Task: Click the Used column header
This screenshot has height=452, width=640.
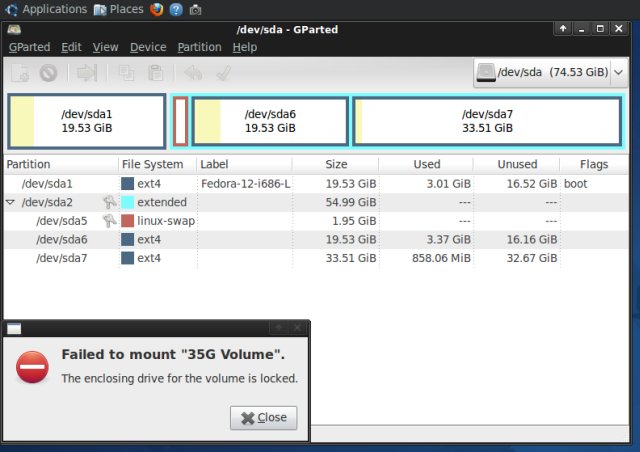Action: [x=426, y=165]
